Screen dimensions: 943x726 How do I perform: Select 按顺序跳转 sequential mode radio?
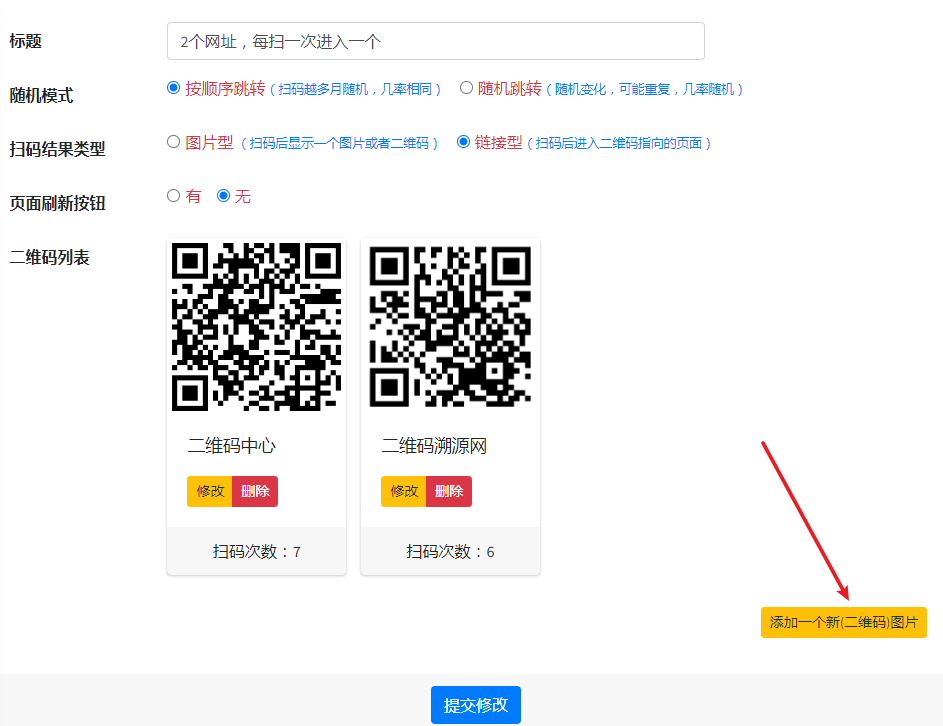pos(173,88)
